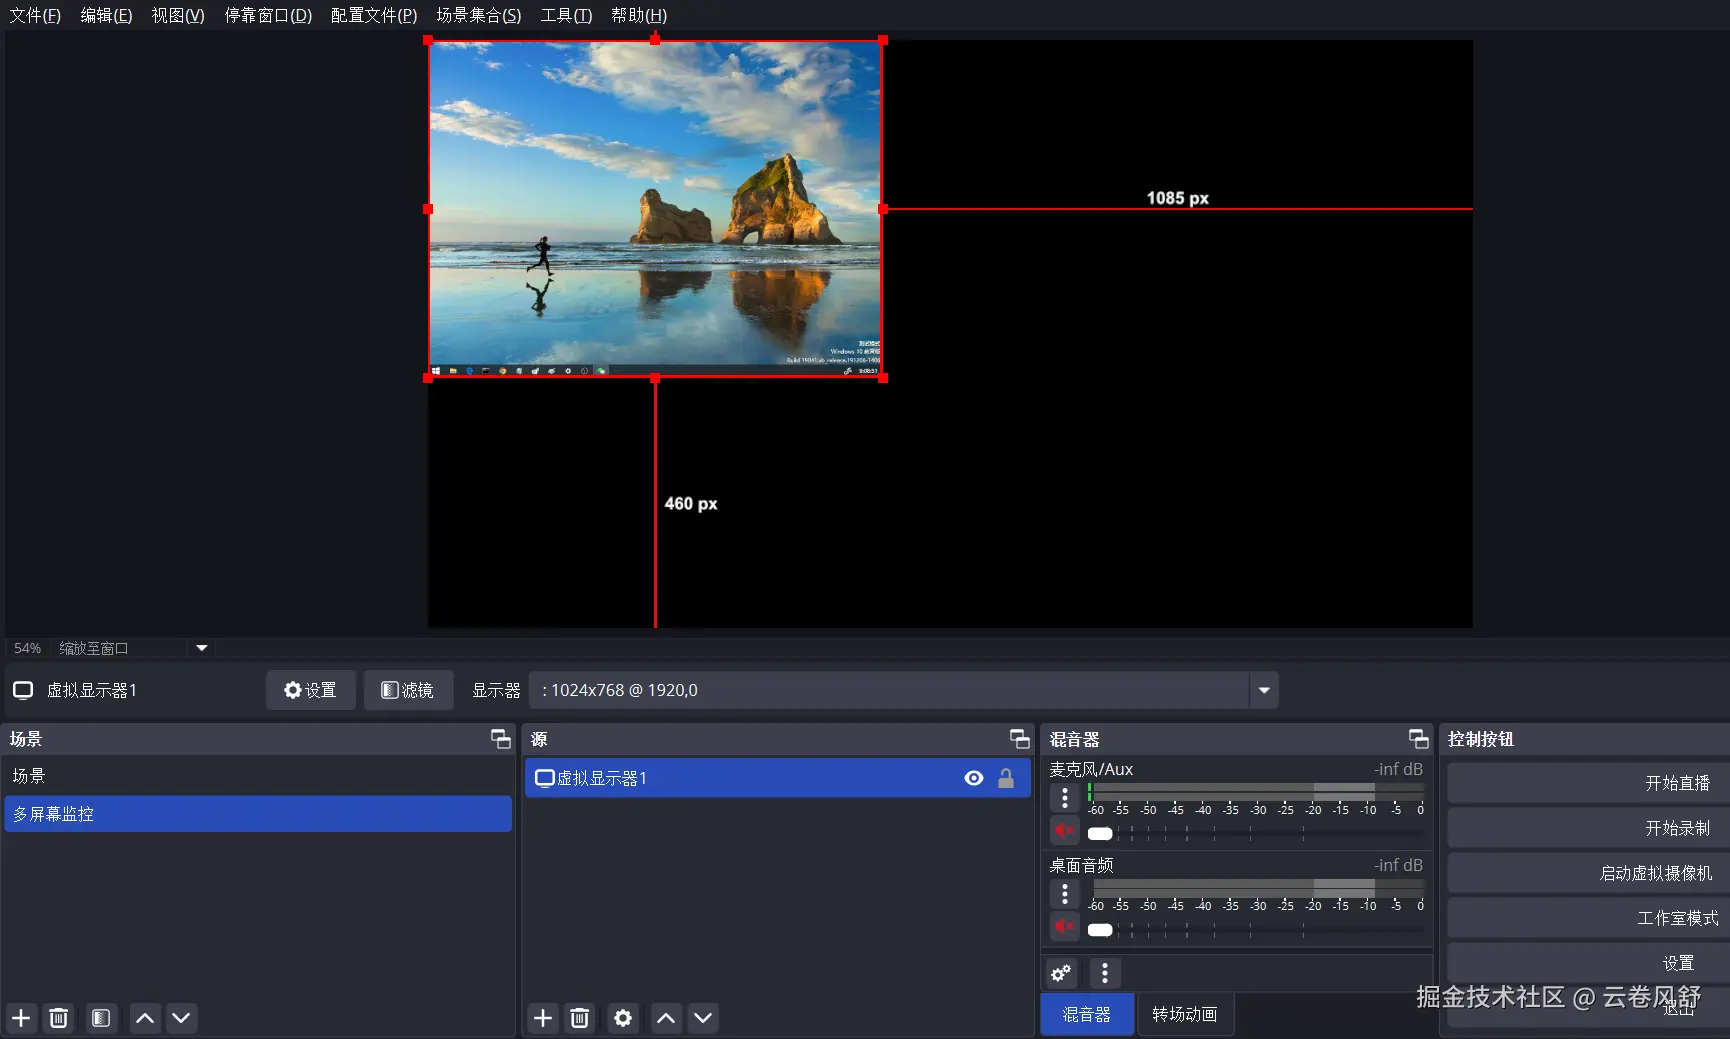Open advanced audio properties gears icon
The image size is (1730, 1039).
(x=1061, y=973)
